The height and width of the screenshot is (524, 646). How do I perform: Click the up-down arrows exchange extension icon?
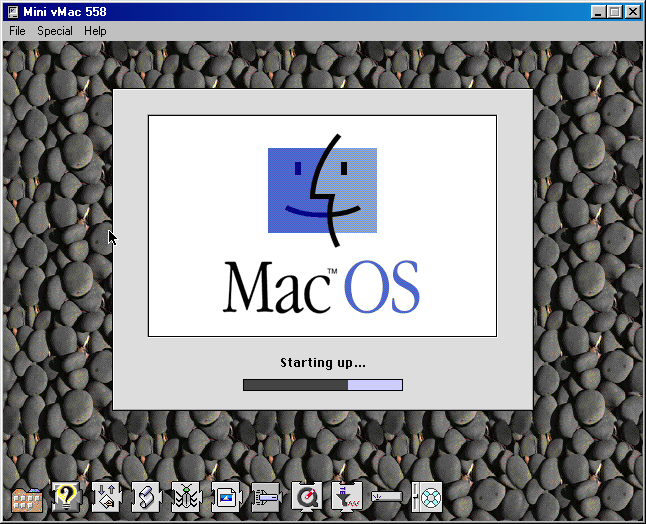106,497
